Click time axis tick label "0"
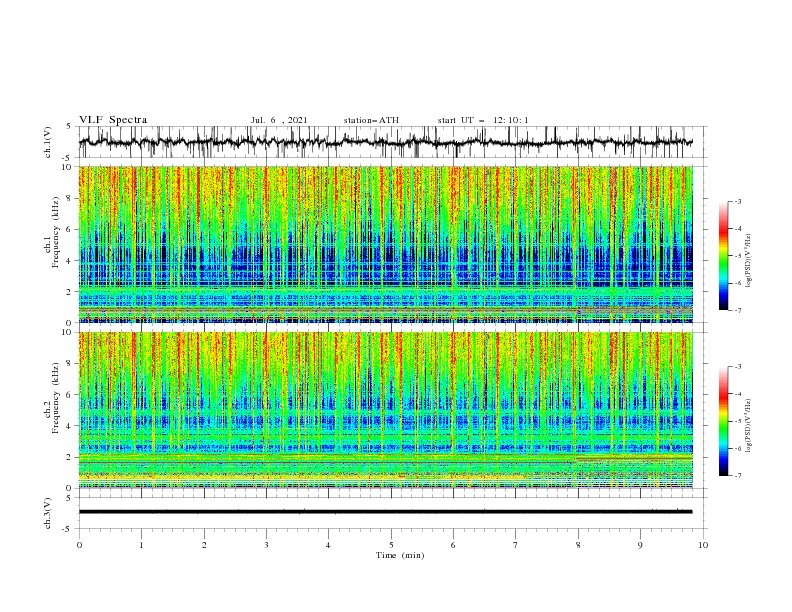792x612 pixels. pyautogui.click(x=79, y=545)
